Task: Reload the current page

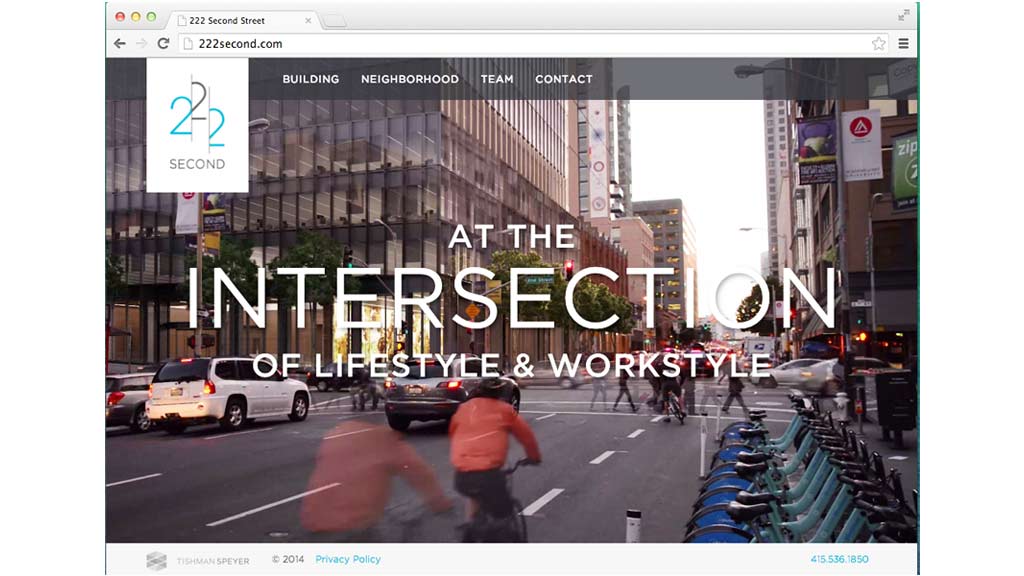Action: point(163,44)
